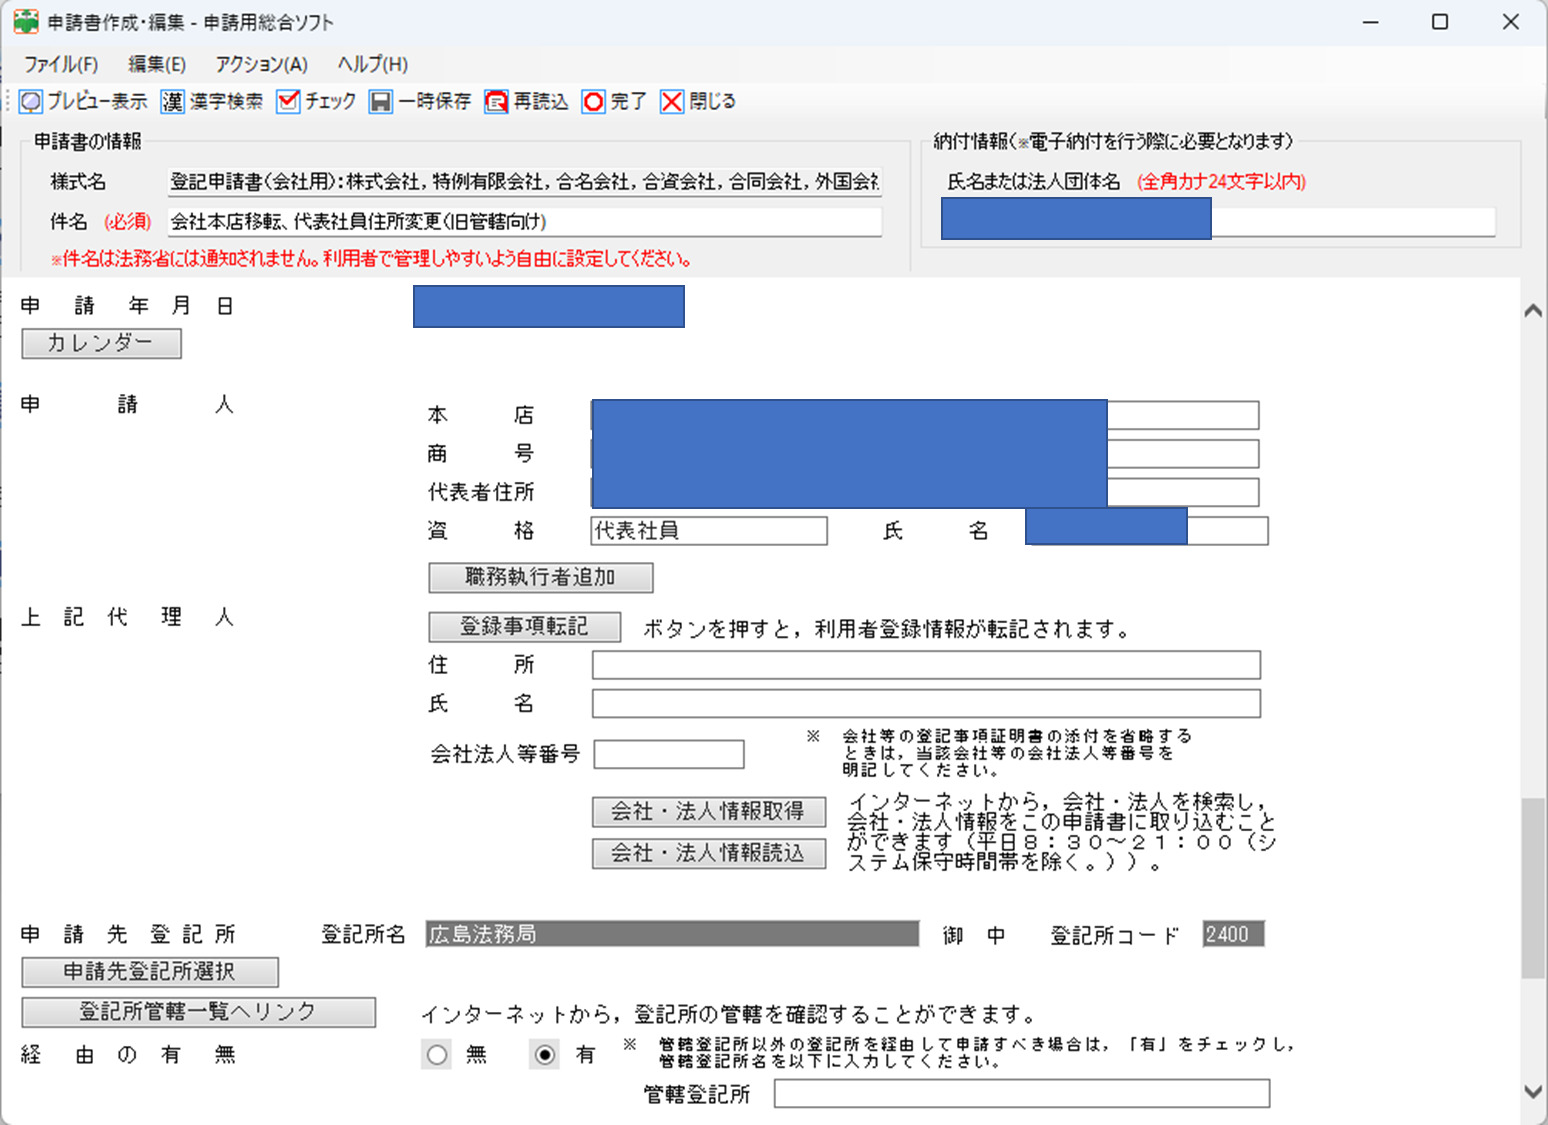The width and height of the screenshot is (1548, 1125).
Task: Click the application icon in title bar
Action: click(x=26, y=21)
